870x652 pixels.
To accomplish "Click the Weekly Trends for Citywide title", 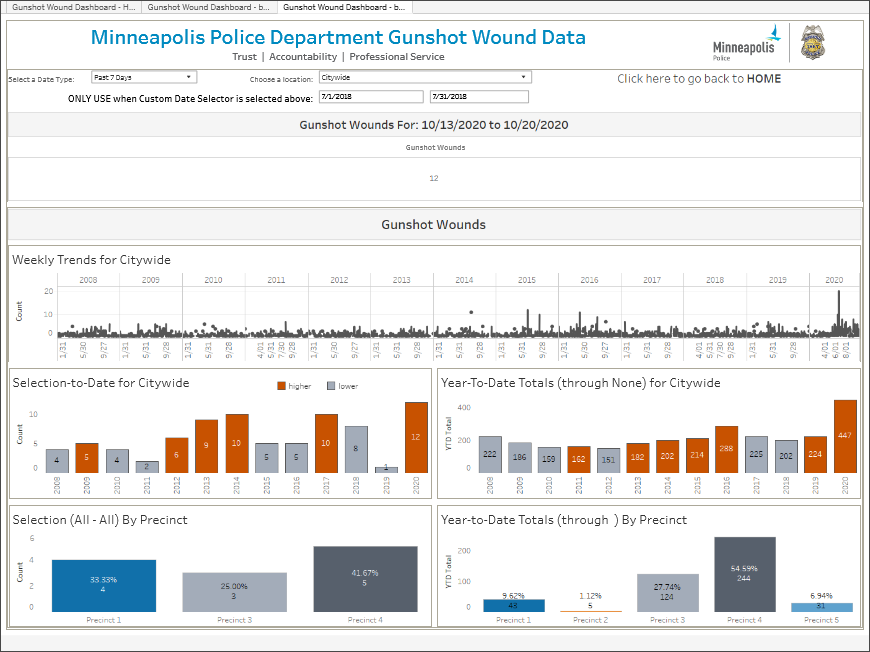I will point(92,260).
